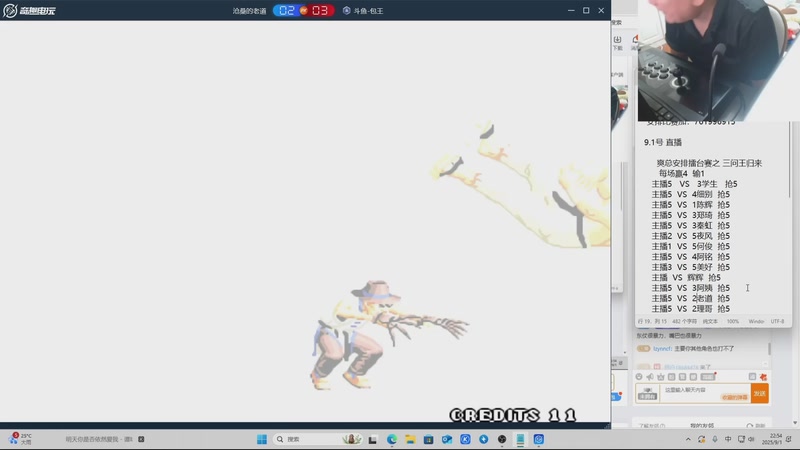Open the blue lightning-bolt app on taskbar
Screen dimensions: 800x450
coord(484,439)
